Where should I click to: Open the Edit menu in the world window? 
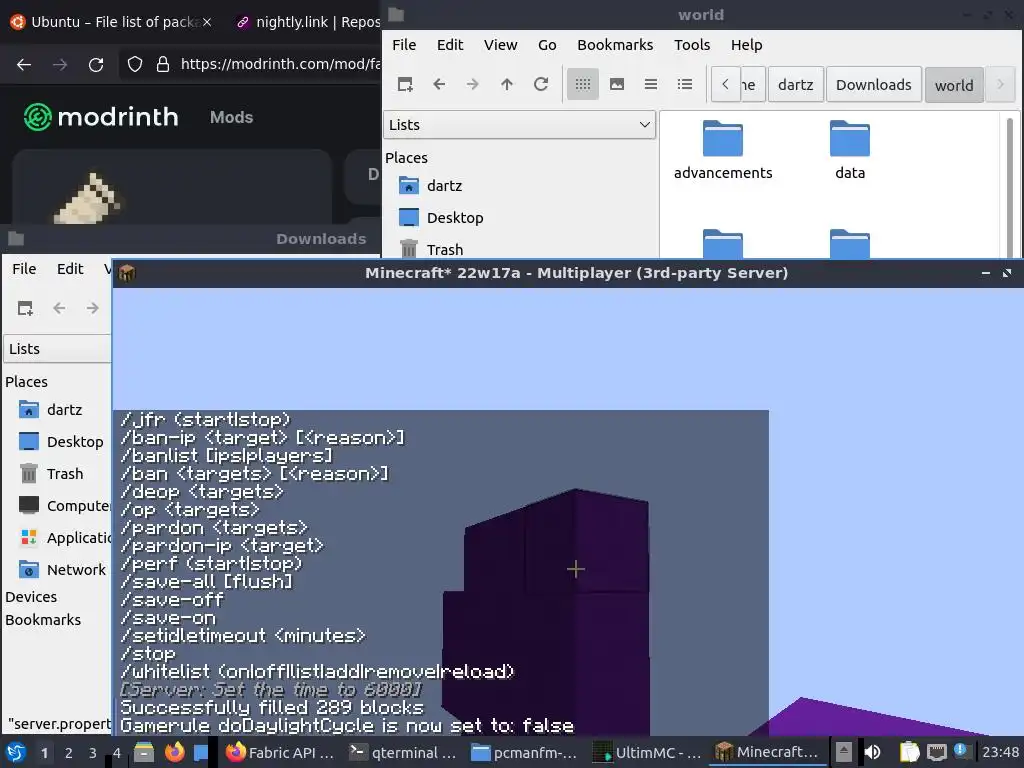tap(449, 44)
